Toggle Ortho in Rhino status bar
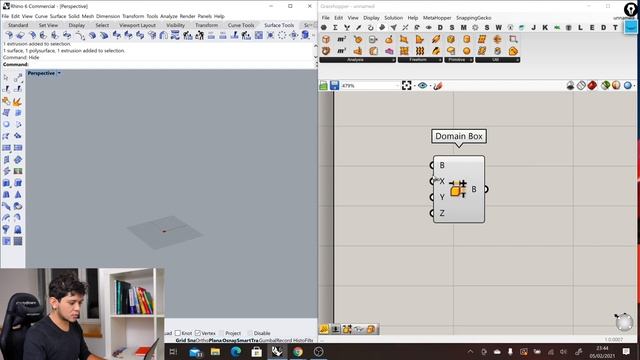 [x=202, y=340]
